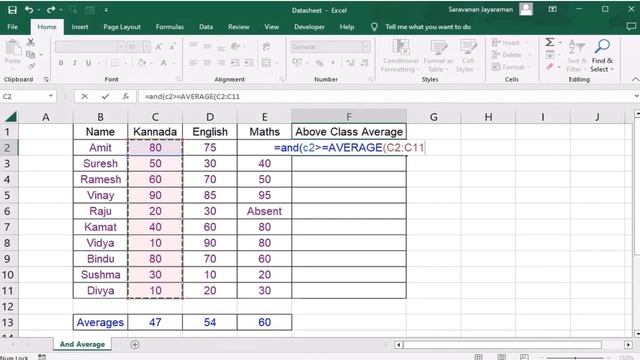640x360 pixels.
Task: Click the Cut scissors icon
Action: (x=31, y=42)
